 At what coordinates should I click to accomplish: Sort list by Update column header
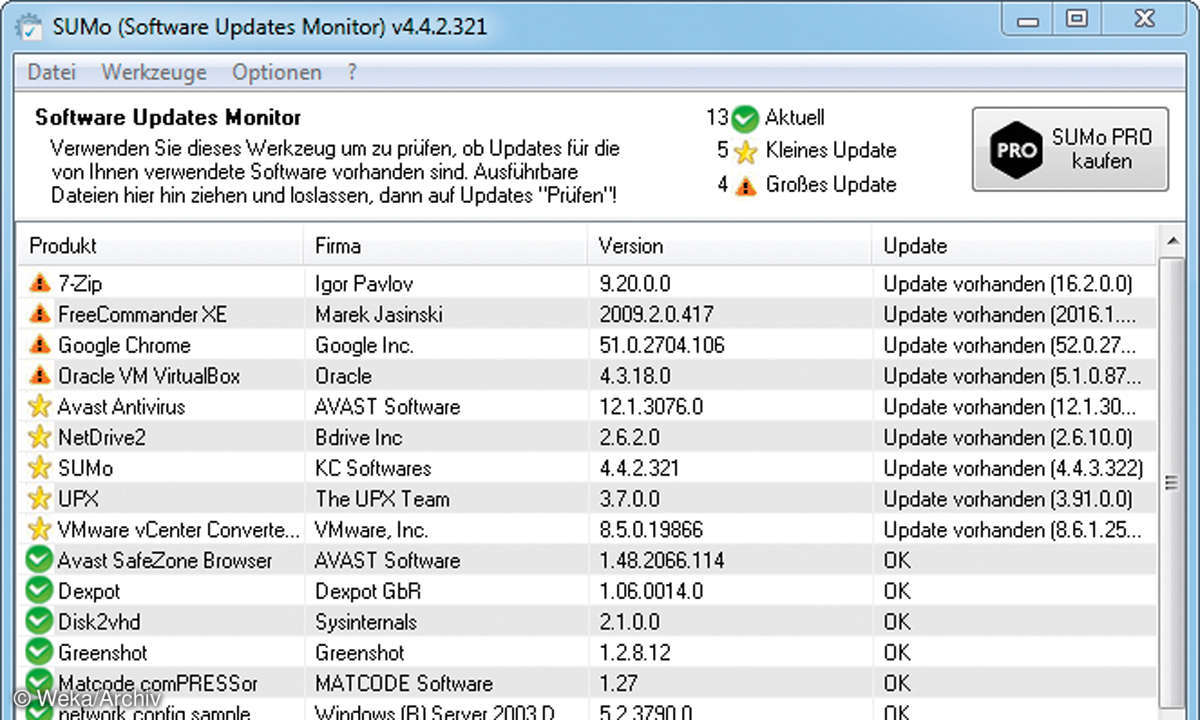point(1014,245)
